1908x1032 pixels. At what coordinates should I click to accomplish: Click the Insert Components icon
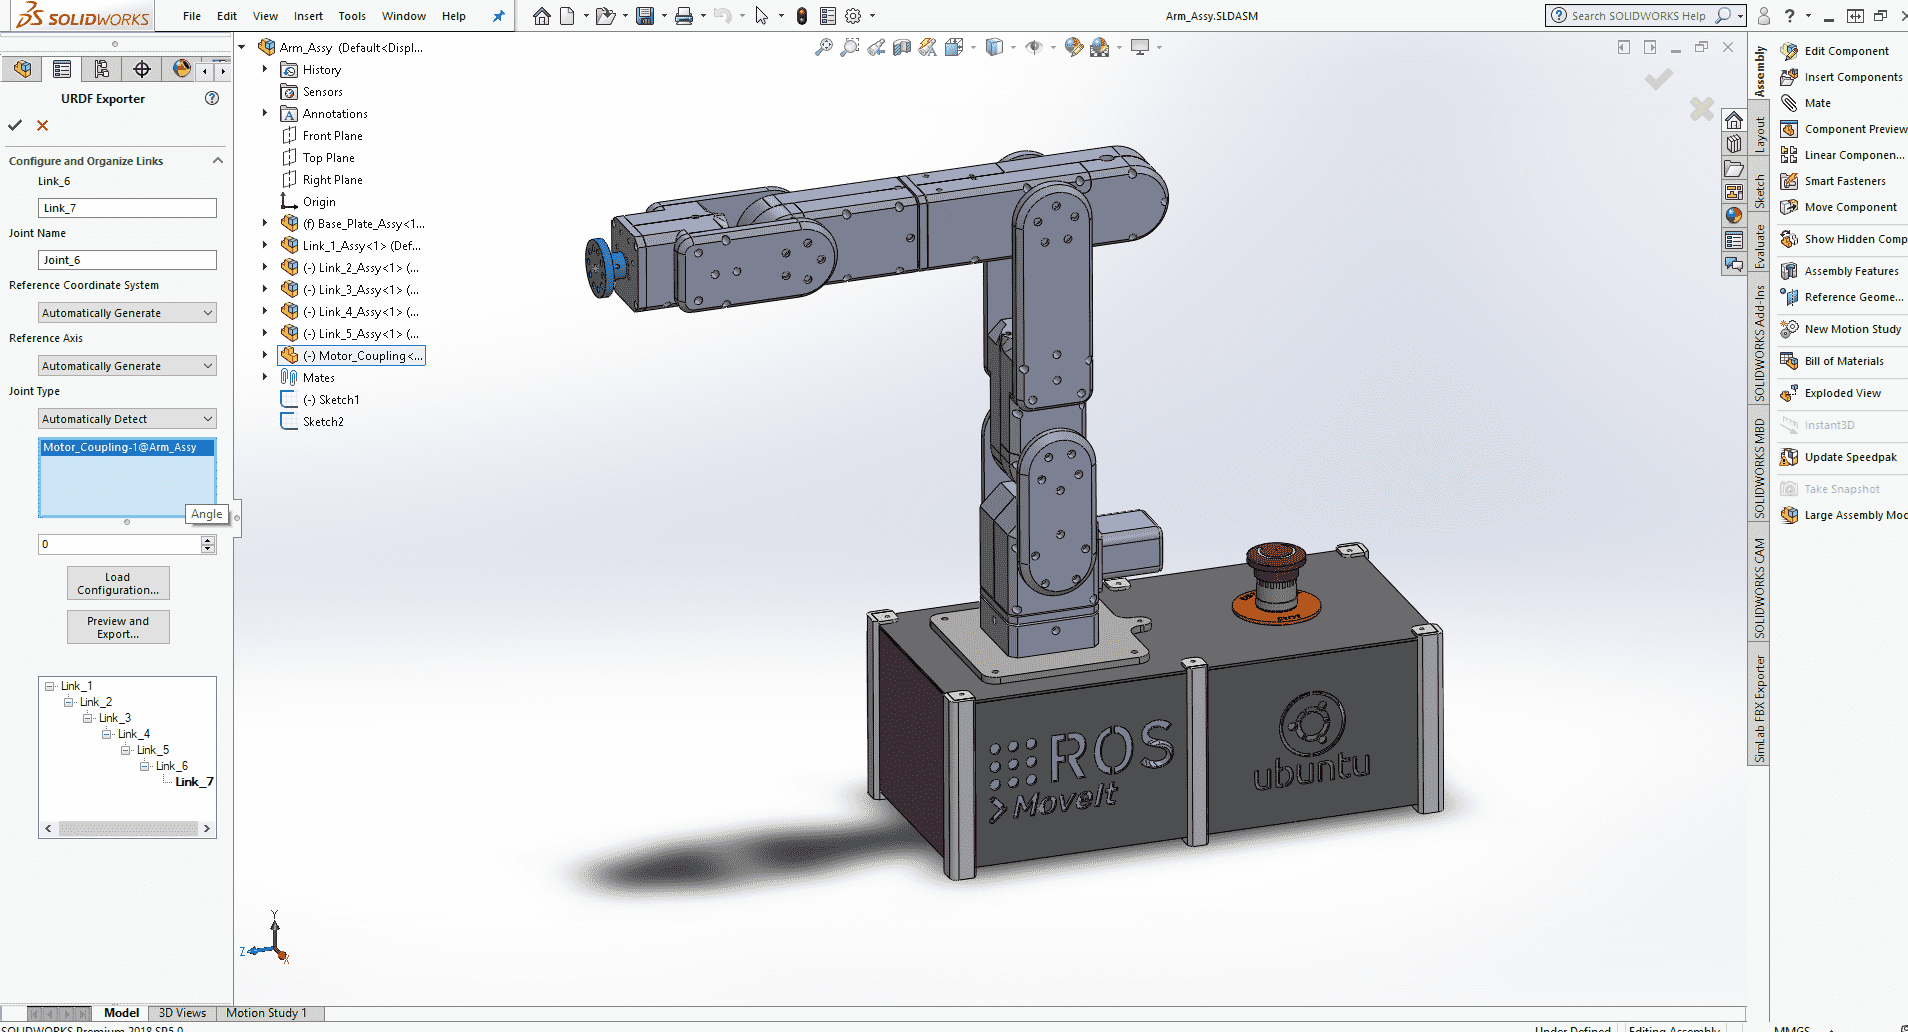[1790, 77]
